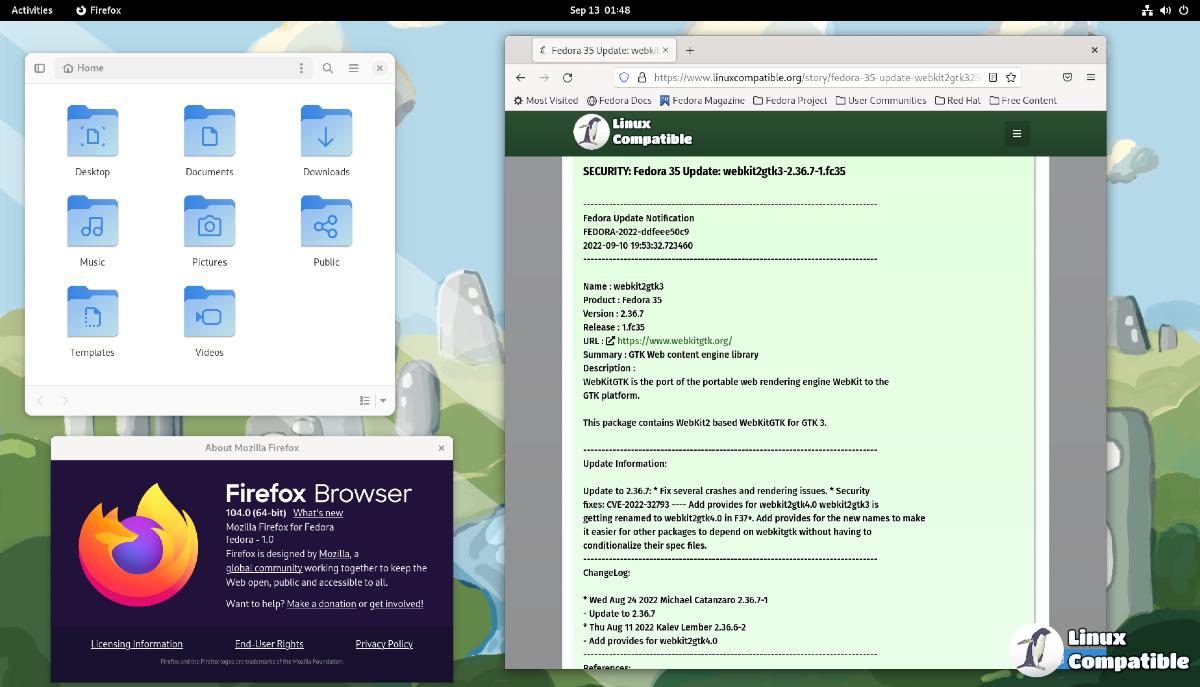Bookmark this page with the star icon
This screenshot has height=687, width=1200.
click(x=1011, y=77)
